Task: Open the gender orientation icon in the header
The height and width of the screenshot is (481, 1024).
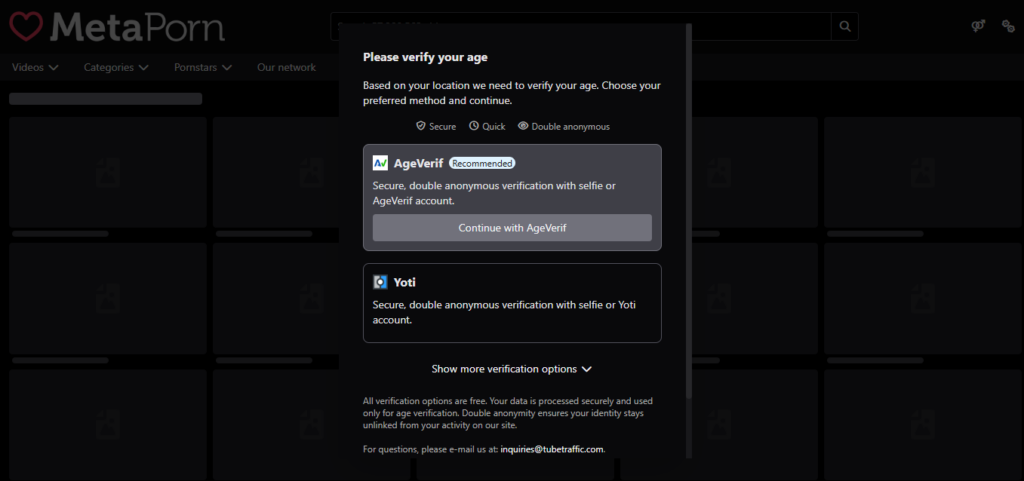Action: tap(978, 27)
